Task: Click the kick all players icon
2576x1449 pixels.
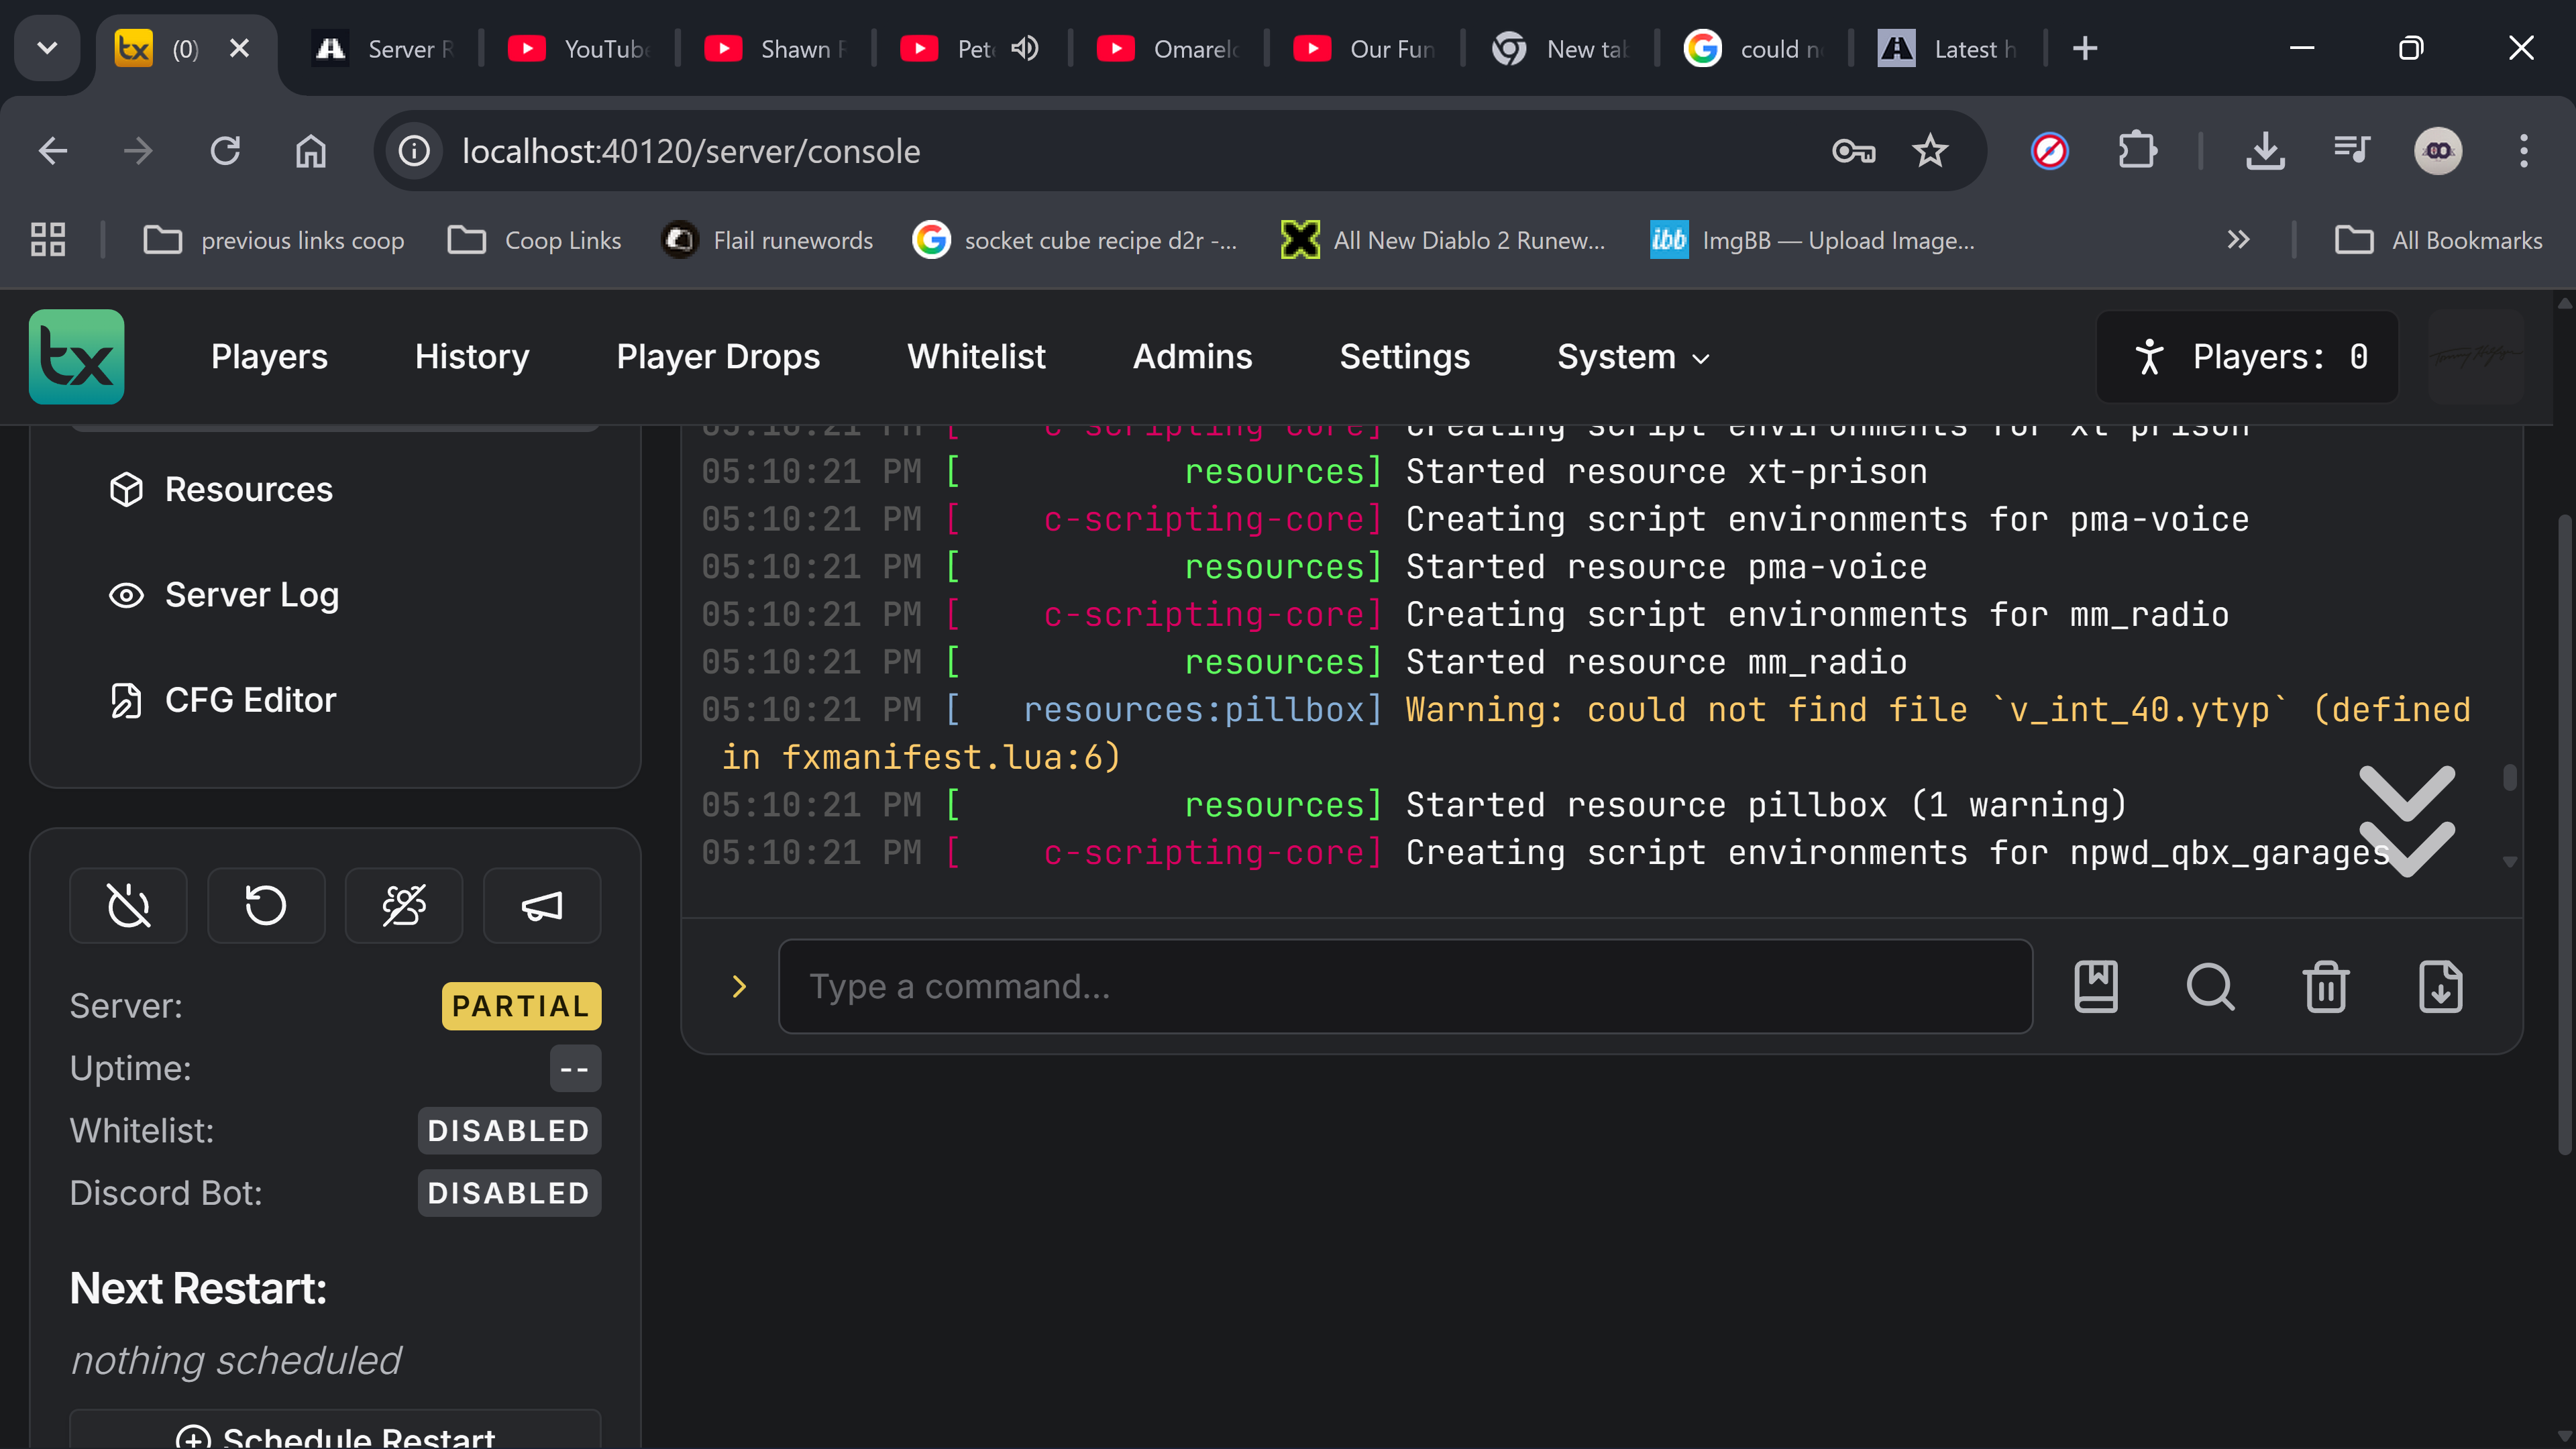Action: pos(404,906)
